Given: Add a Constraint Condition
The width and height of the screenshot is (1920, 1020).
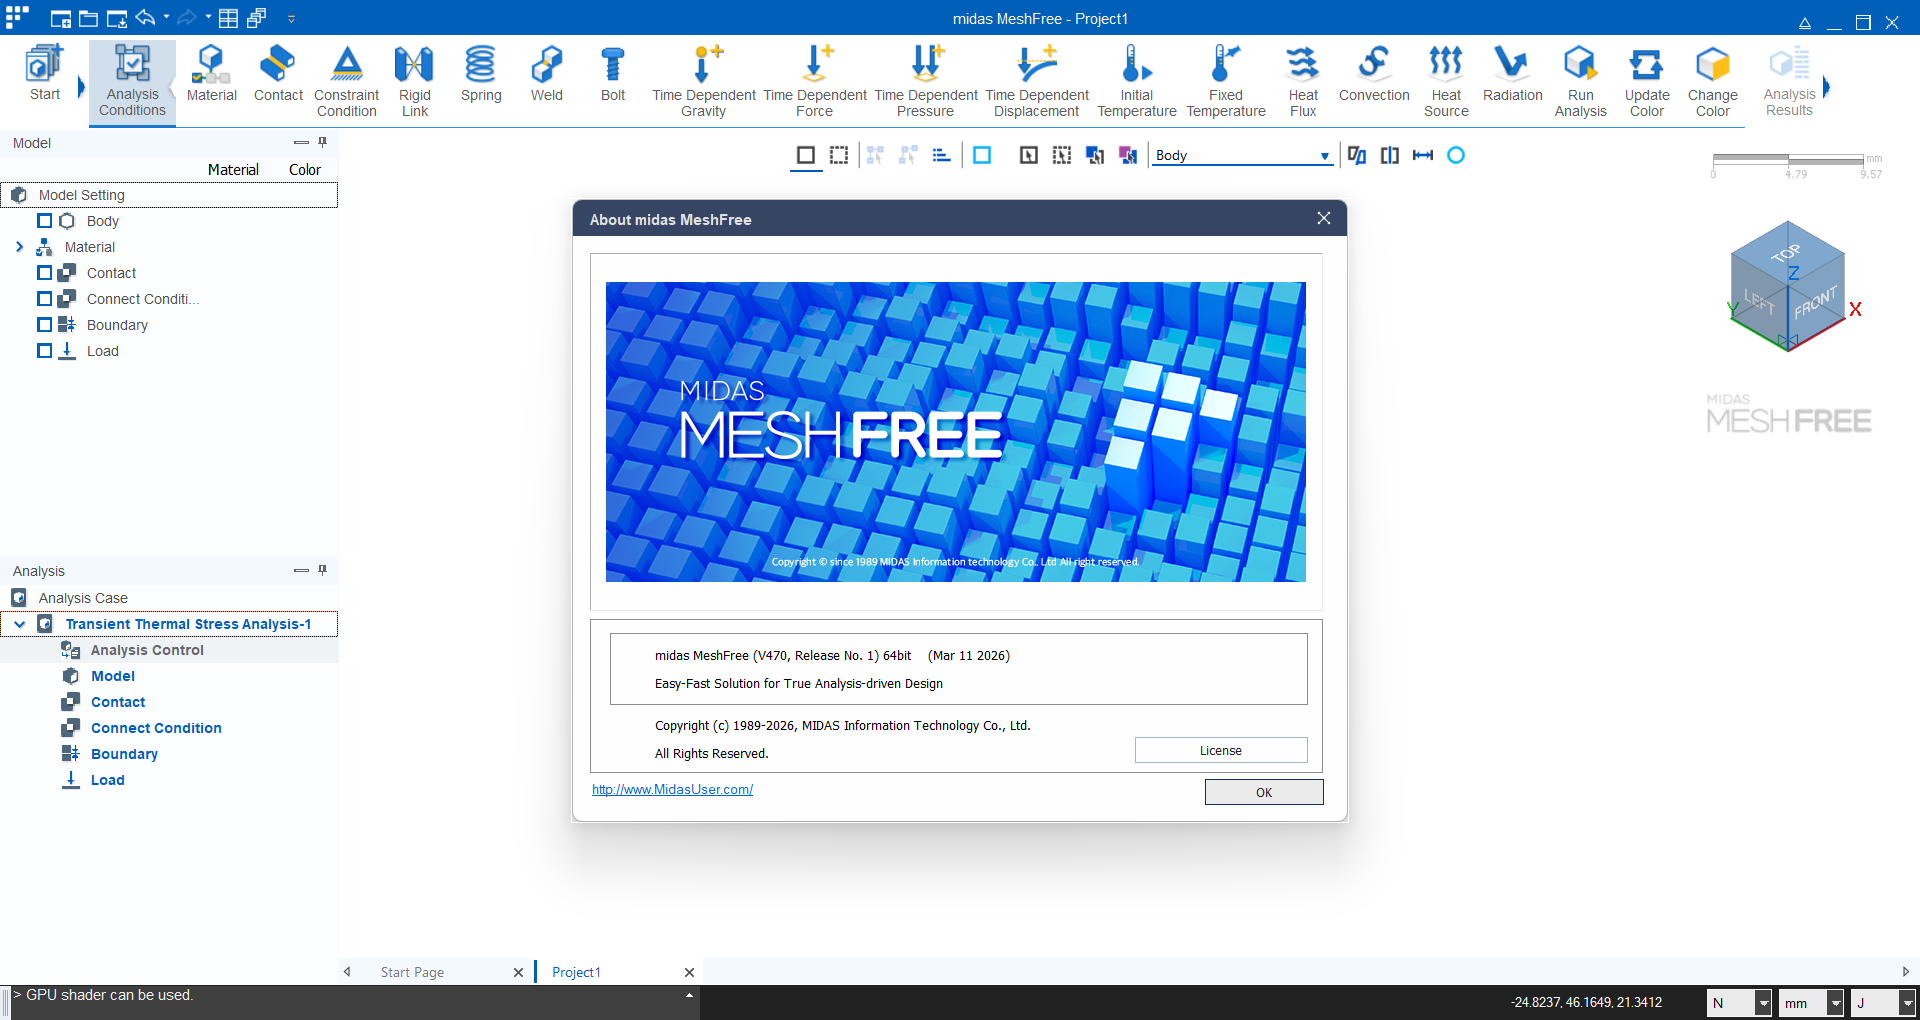Looking at the screenshot, I should [x=346, y=82].
